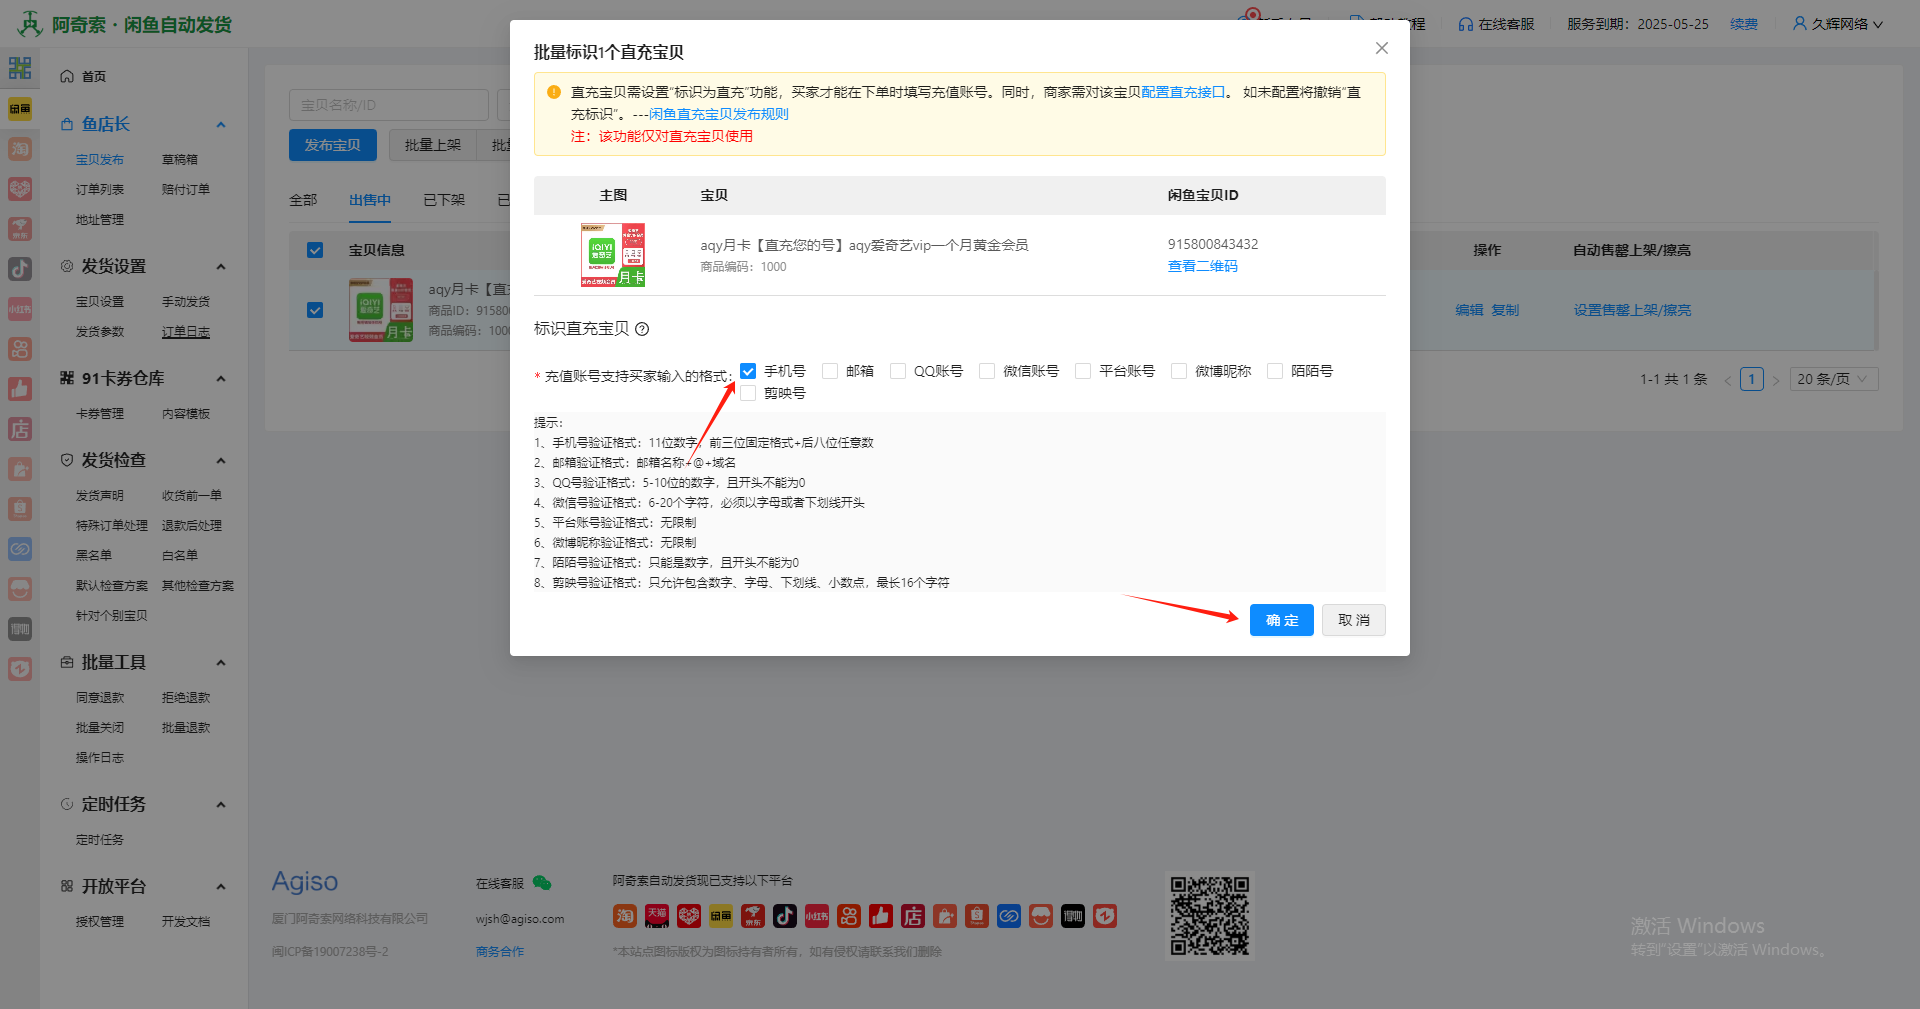Screen dimensions: 1920x1009
Task: Click the 闲鱼 icon in footer platform list
Action: tap(721, 916)
